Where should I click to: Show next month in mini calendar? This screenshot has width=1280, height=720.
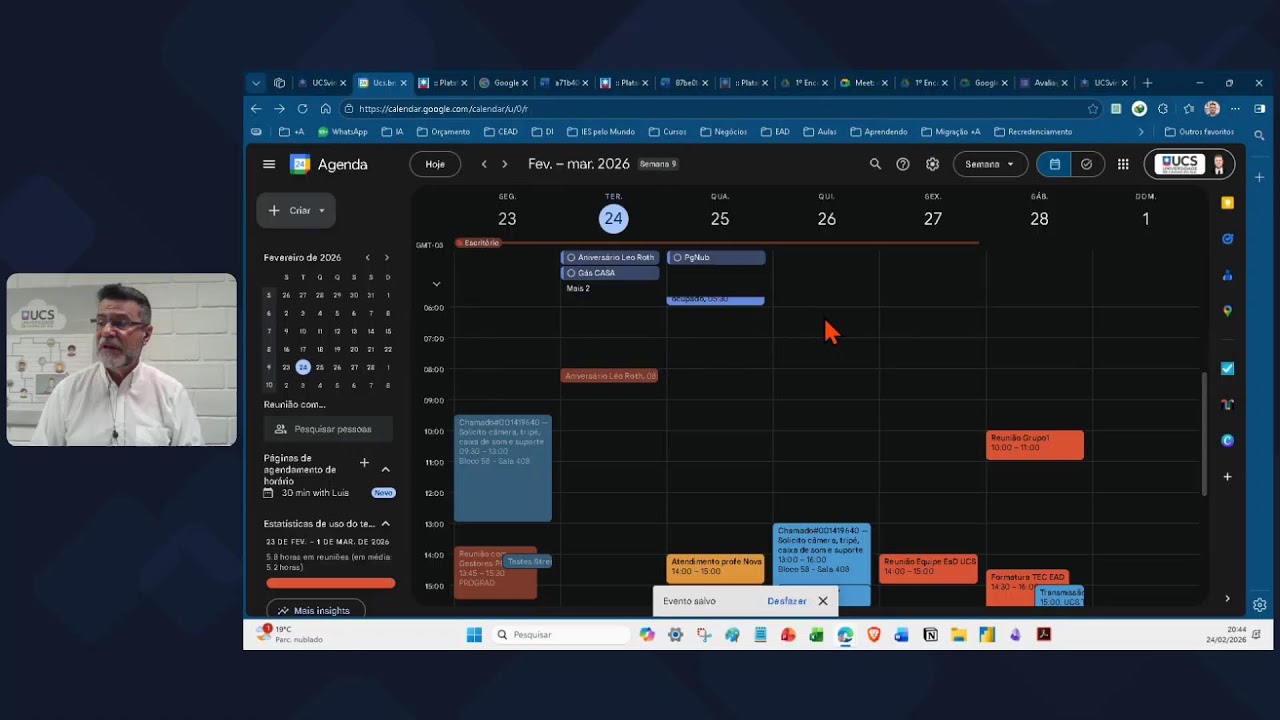click(x=387, y=258)
